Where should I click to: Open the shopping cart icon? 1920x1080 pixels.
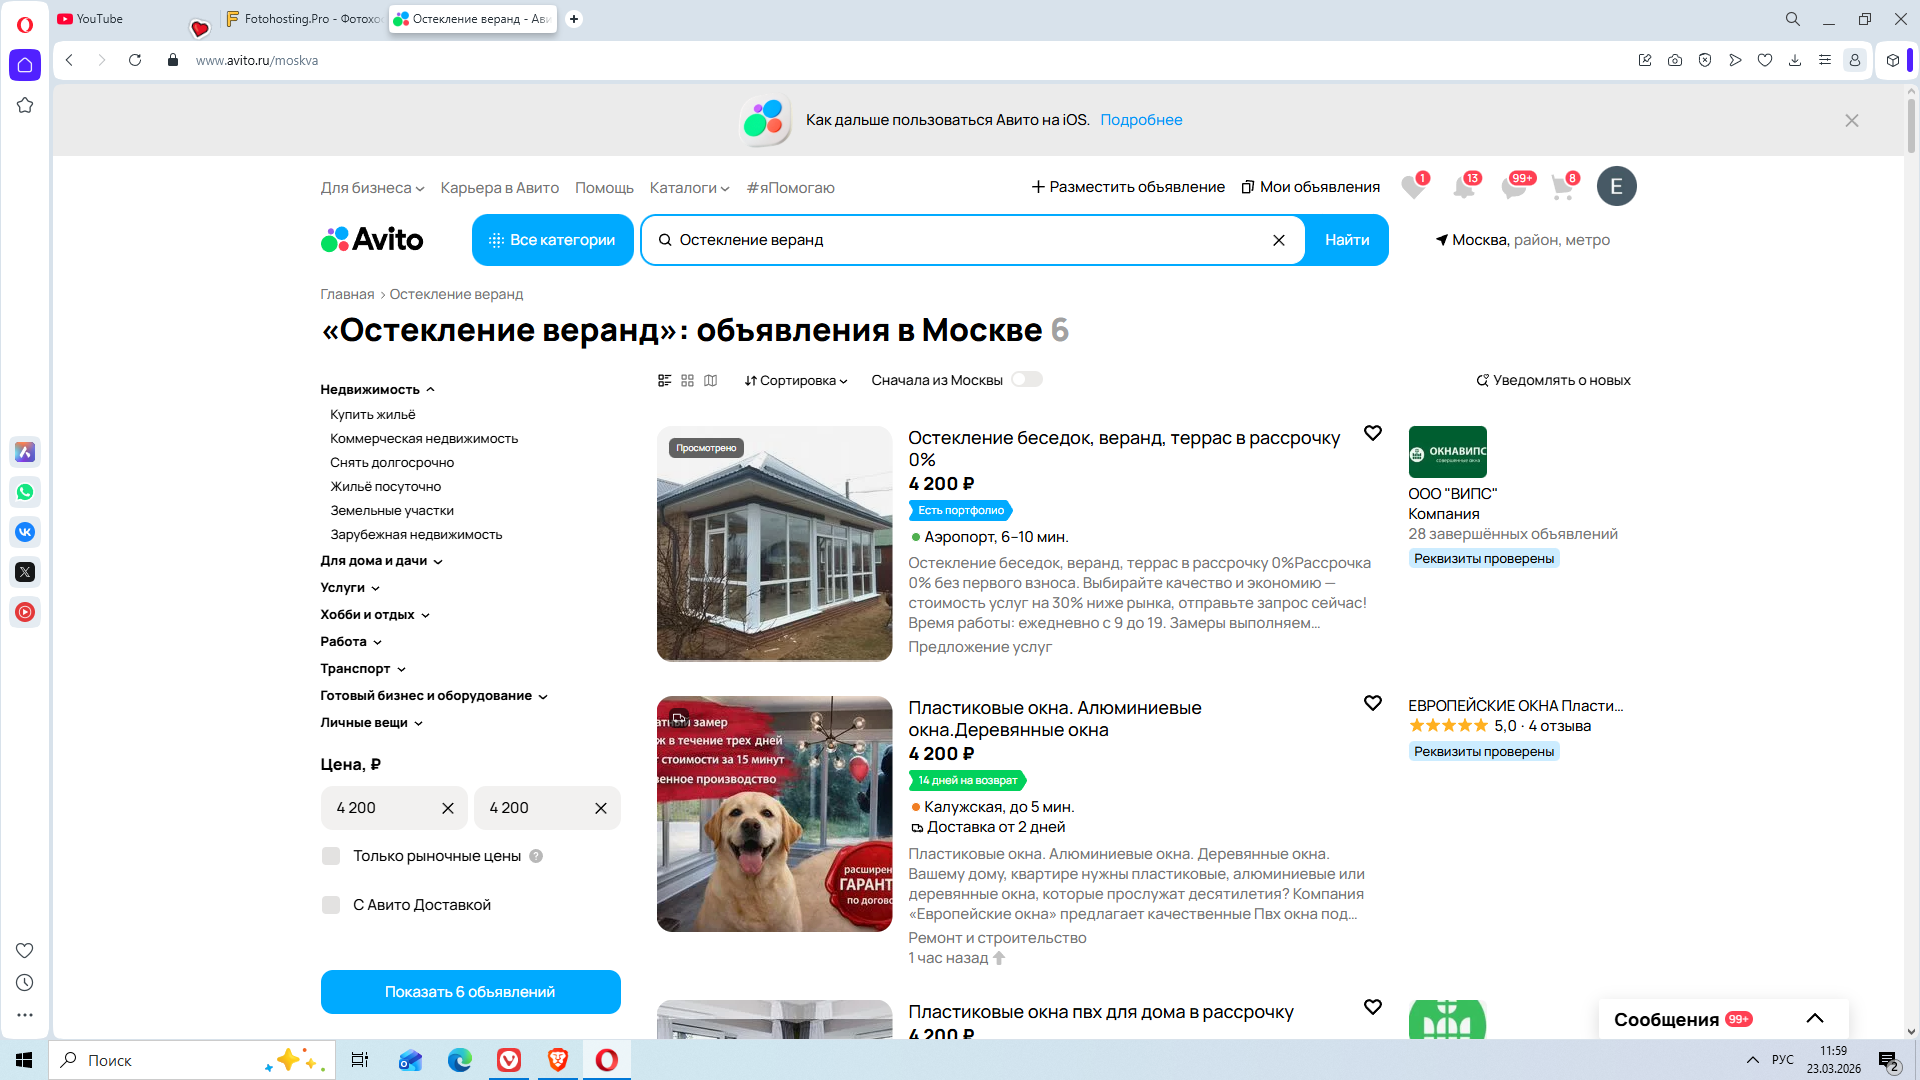pos(1562,187)
